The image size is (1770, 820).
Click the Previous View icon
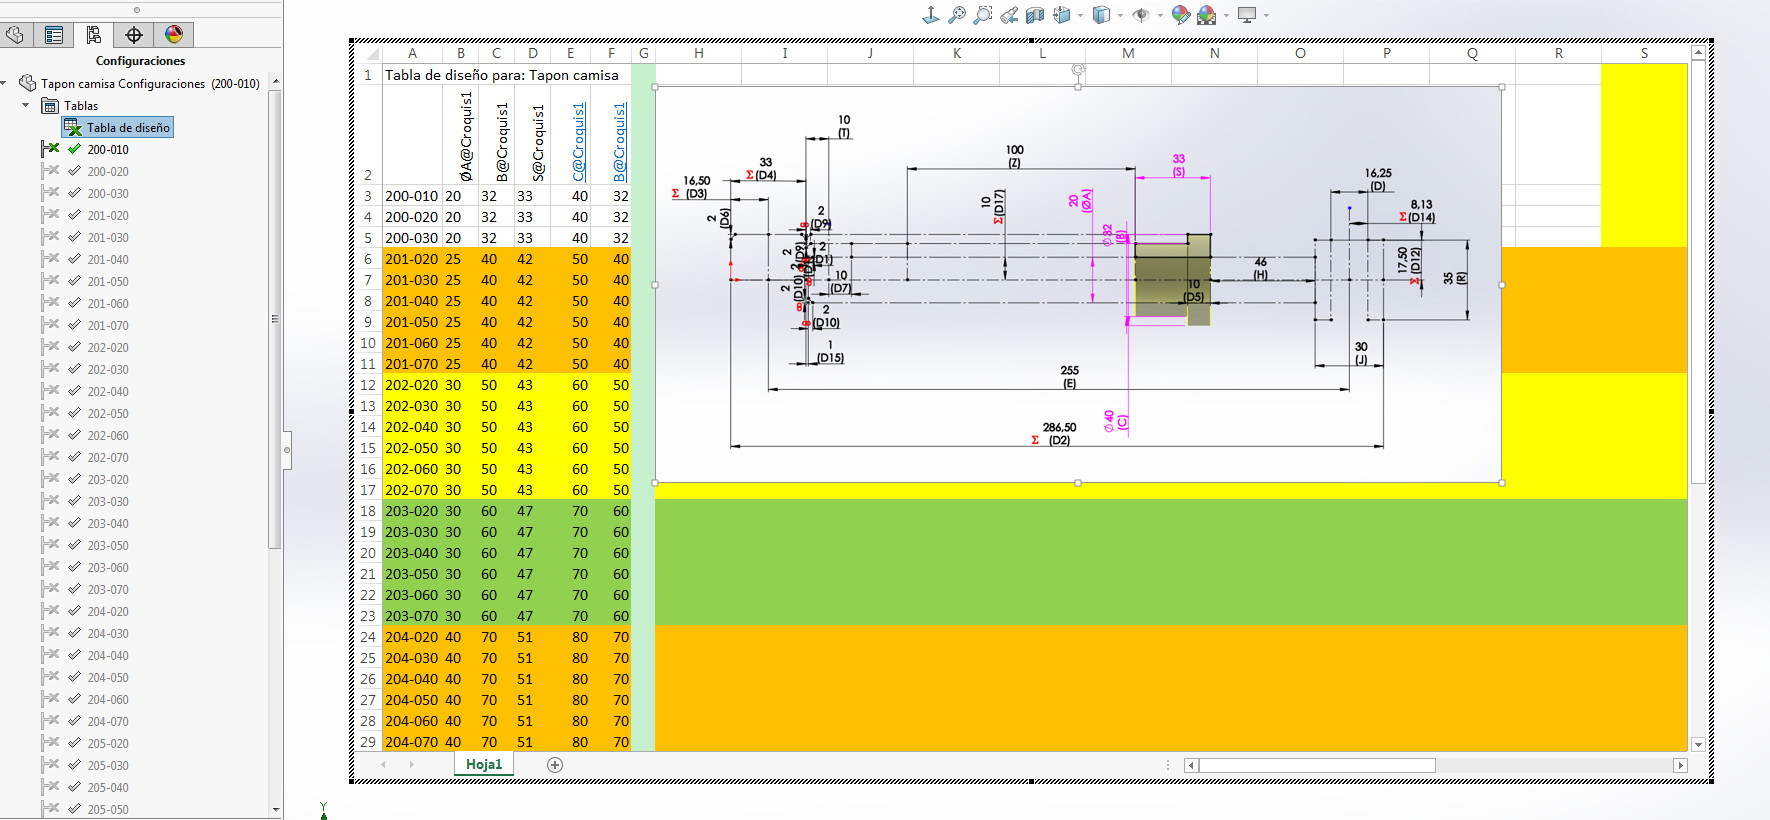(x=1009, y=14)
